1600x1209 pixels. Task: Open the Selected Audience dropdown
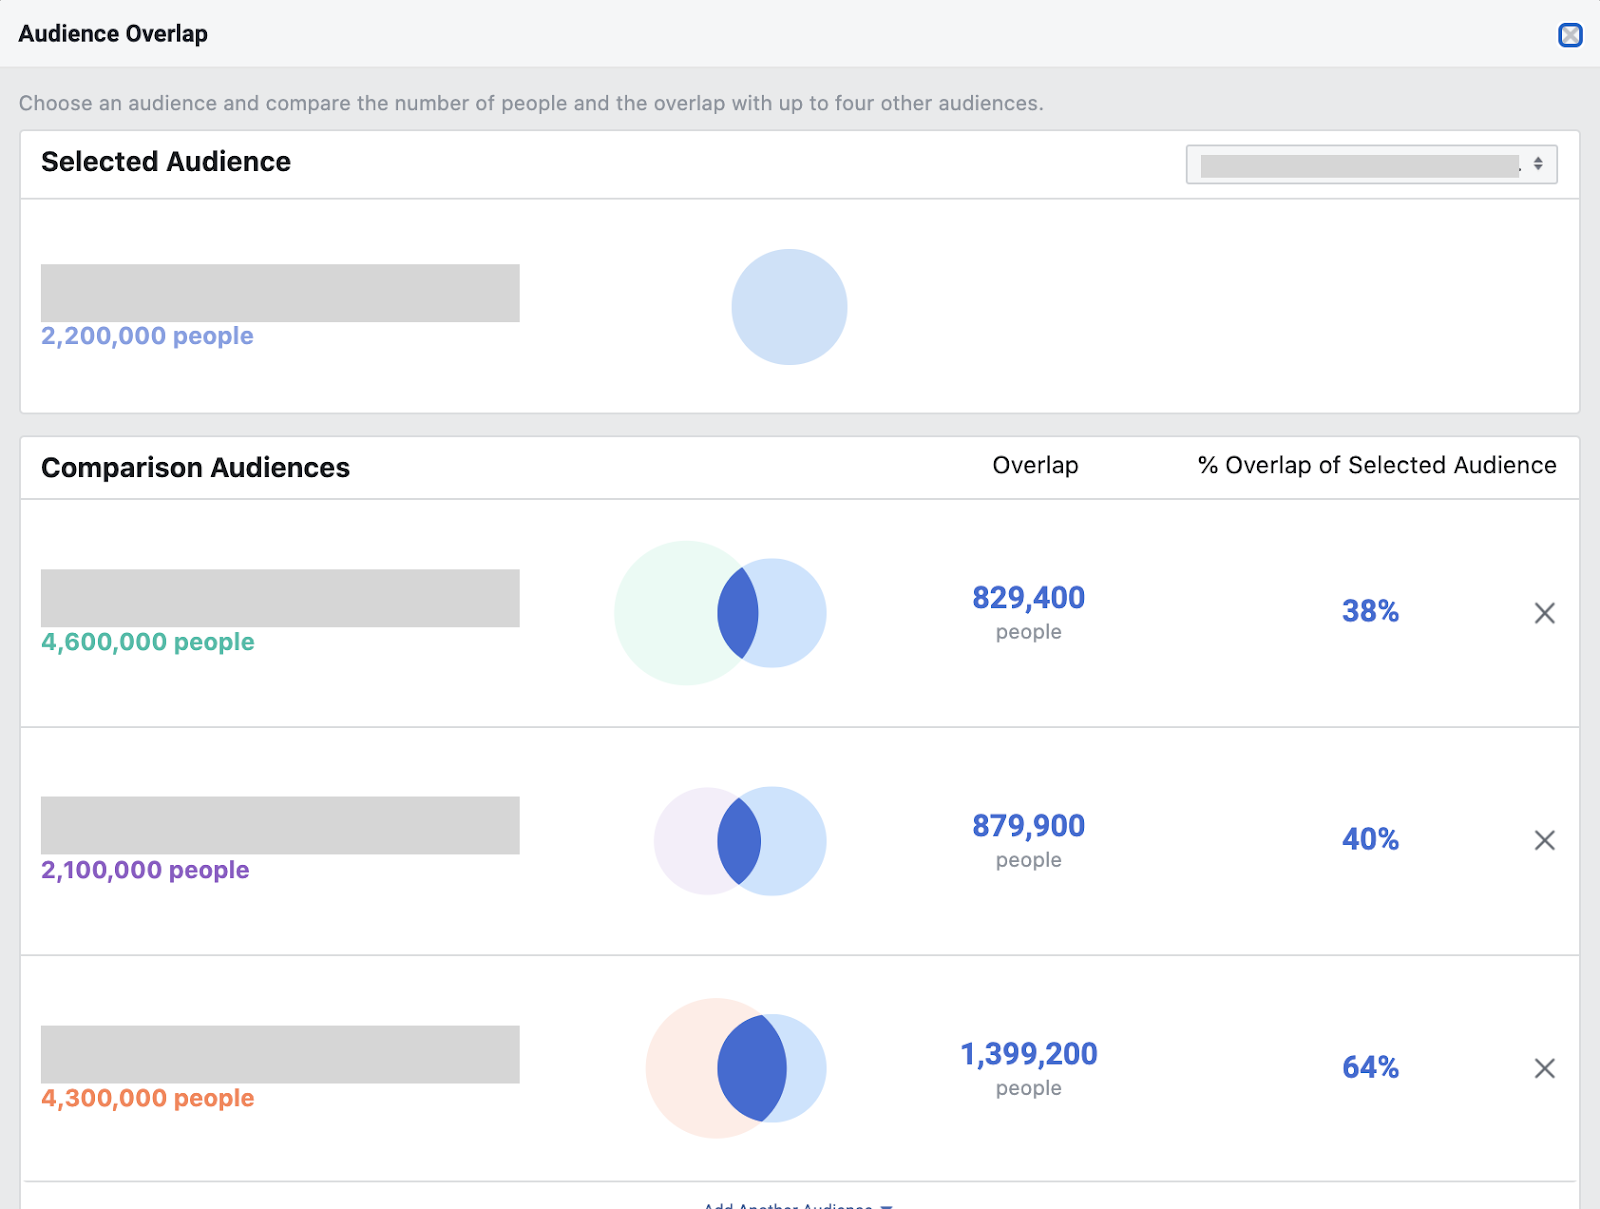(1371, 164)
